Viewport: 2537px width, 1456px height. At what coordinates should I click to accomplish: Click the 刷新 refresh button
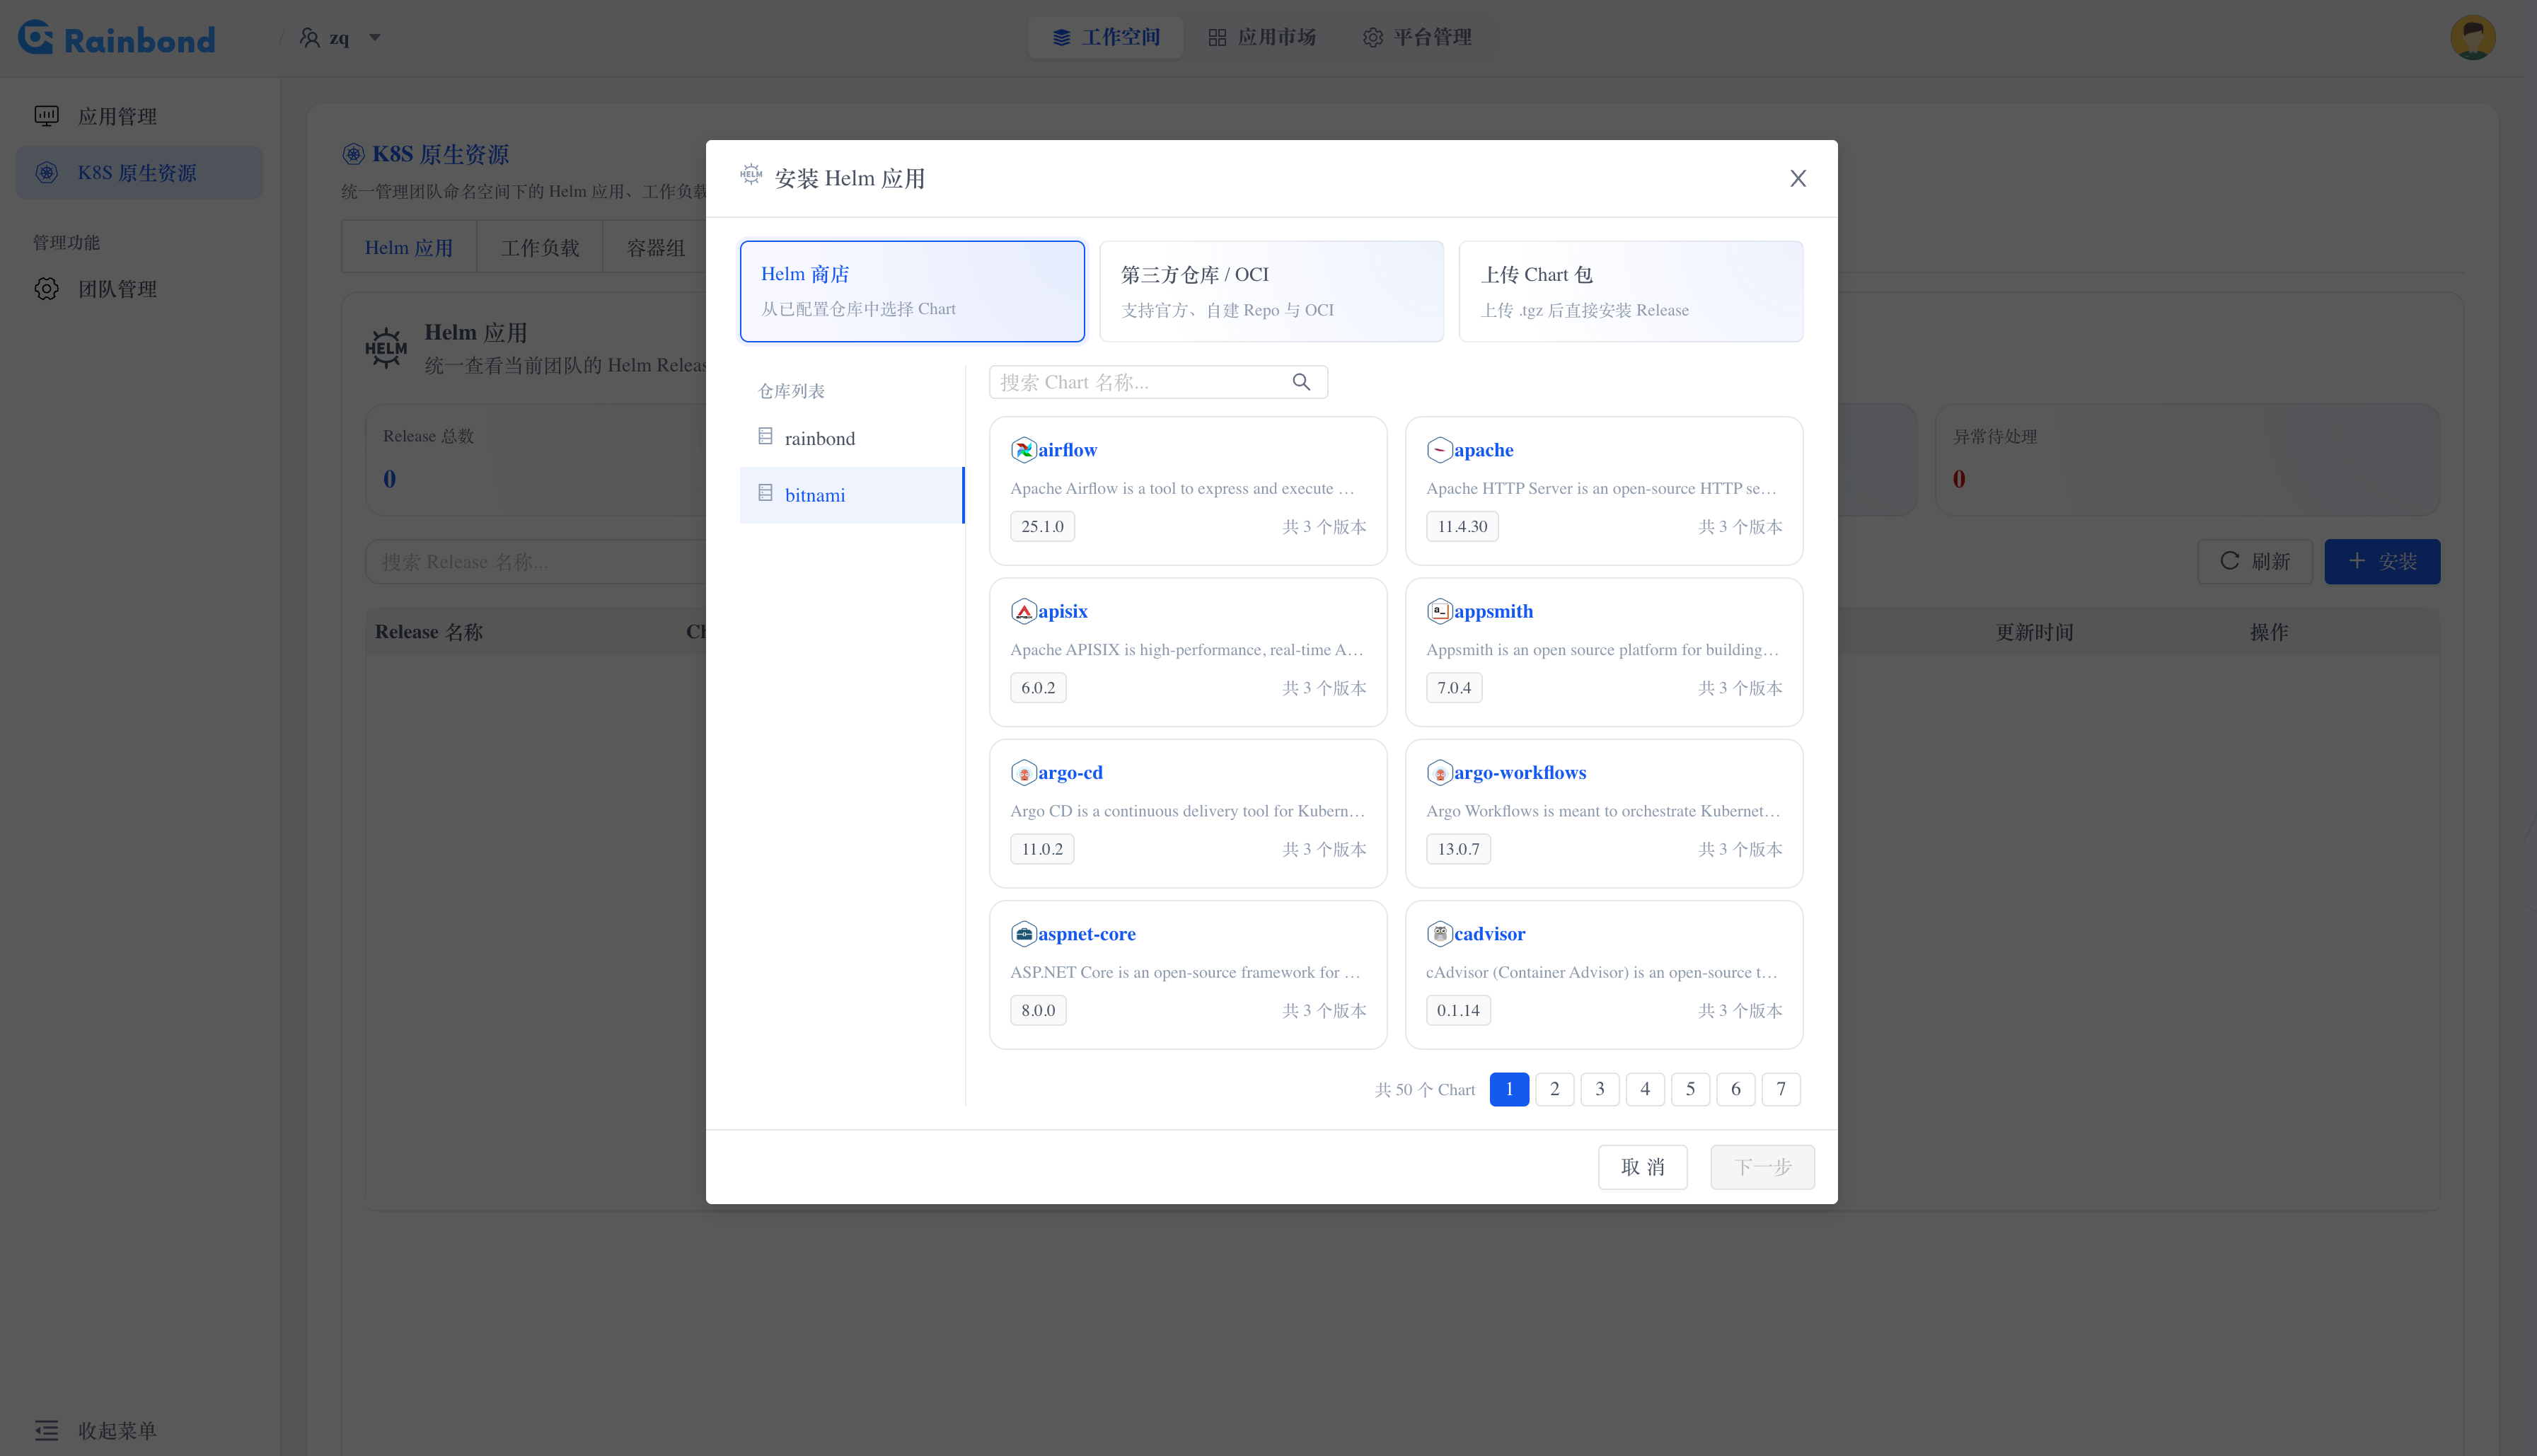2255,561
